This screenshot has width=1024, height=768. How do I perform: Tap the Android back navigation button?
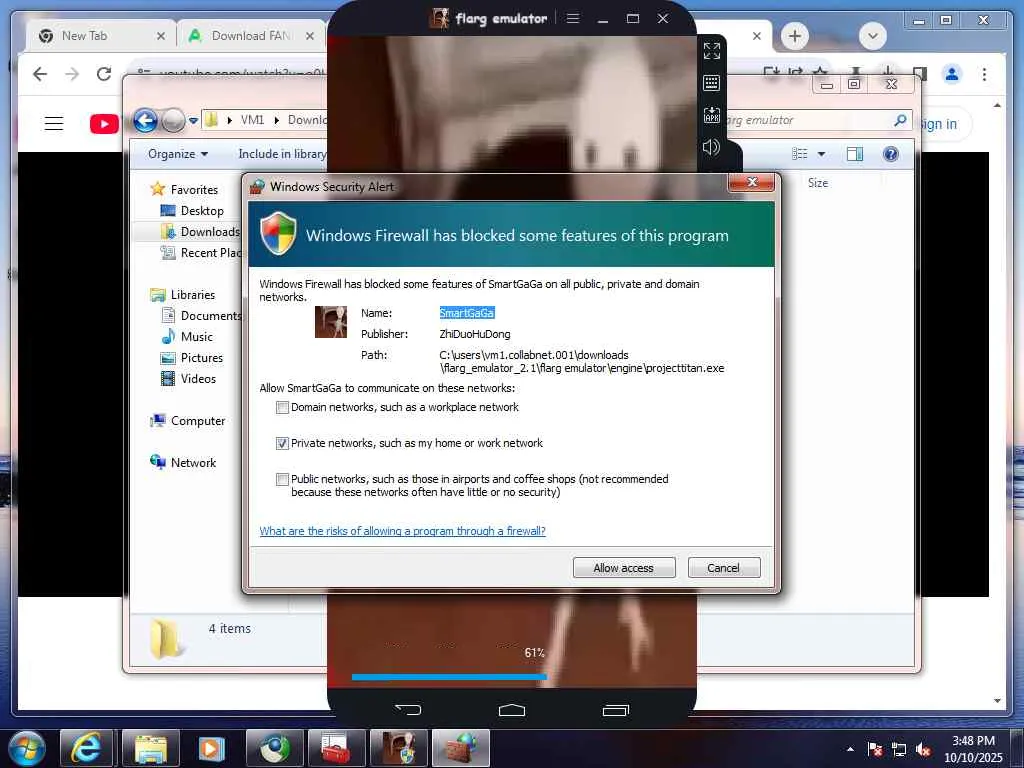(x=408, y=709)
